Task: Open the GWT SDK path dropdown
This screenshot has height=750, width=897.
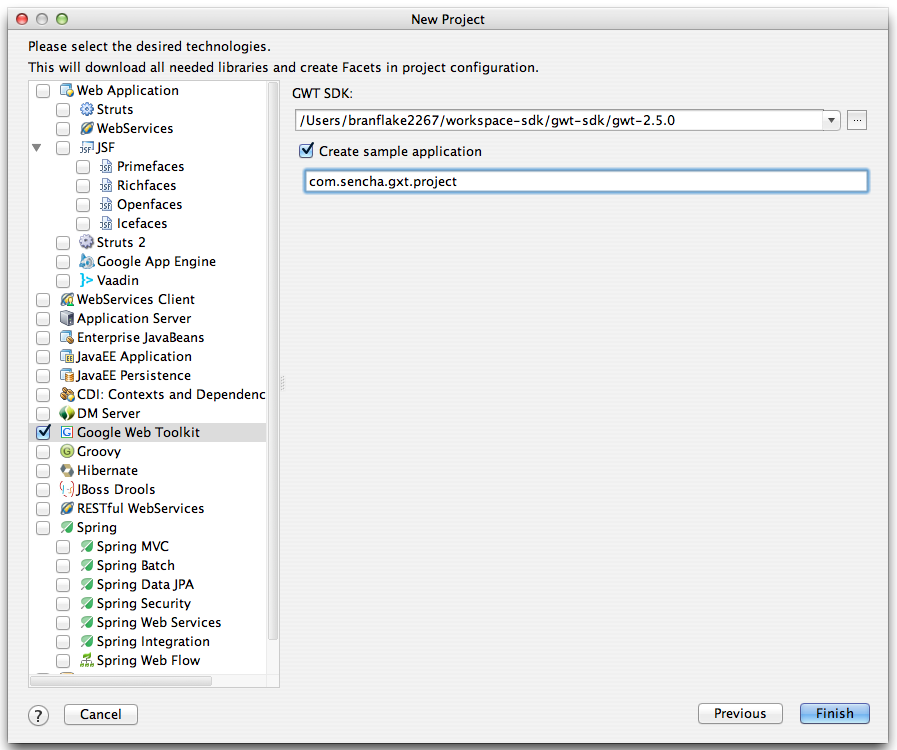Action: click(x=831, y=121)
